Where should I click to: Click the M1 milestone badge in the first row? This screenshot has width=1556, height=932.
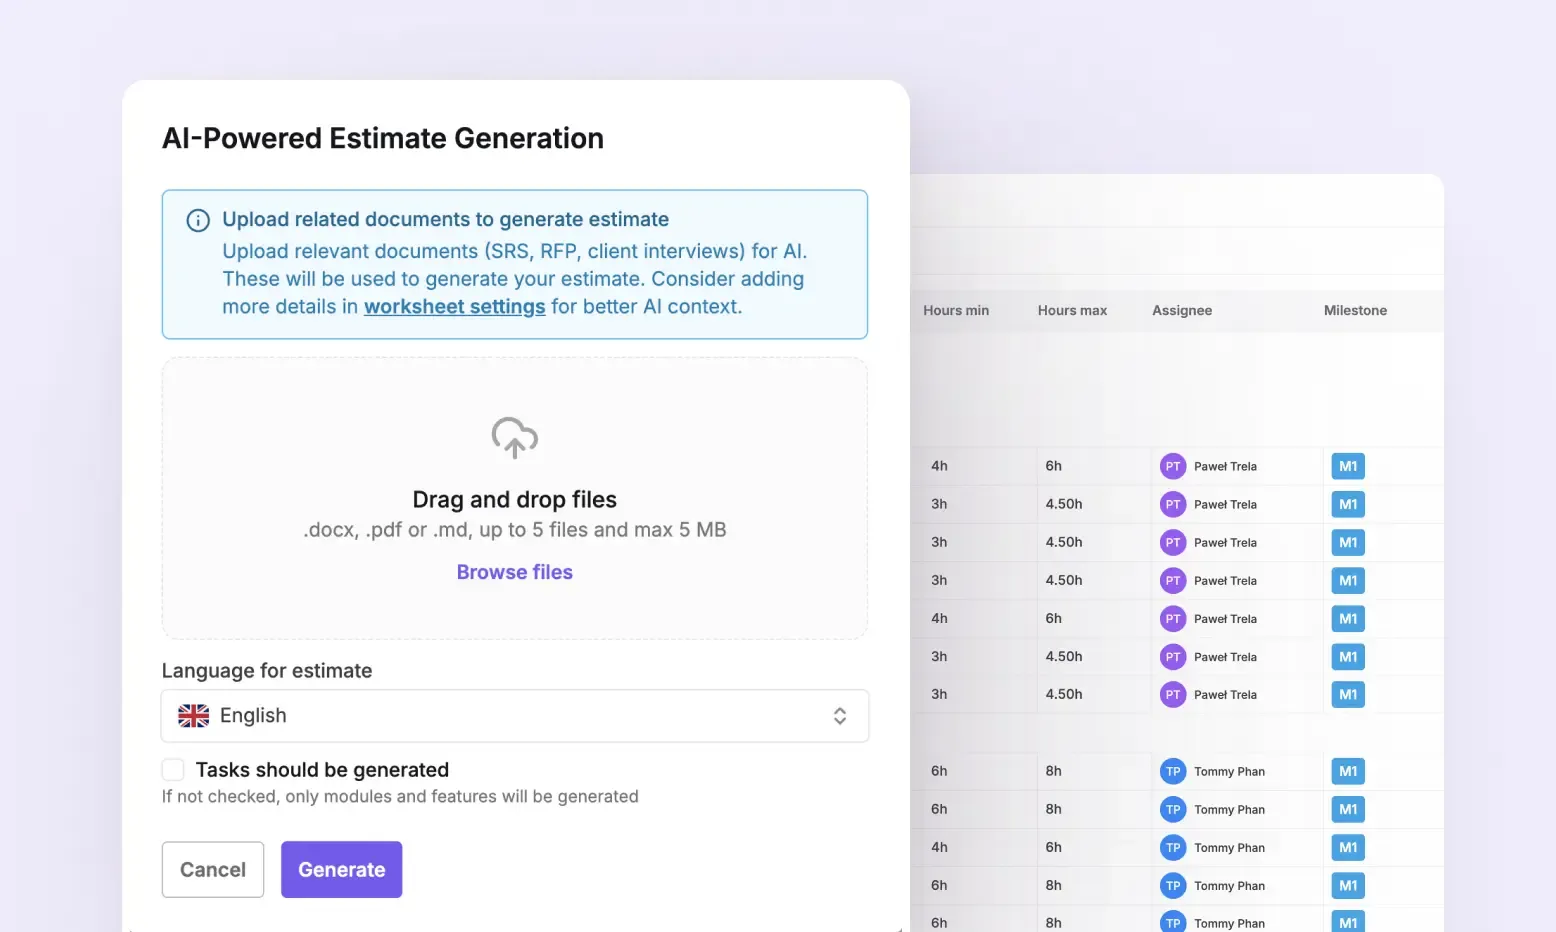click(x=1348, y=466)
